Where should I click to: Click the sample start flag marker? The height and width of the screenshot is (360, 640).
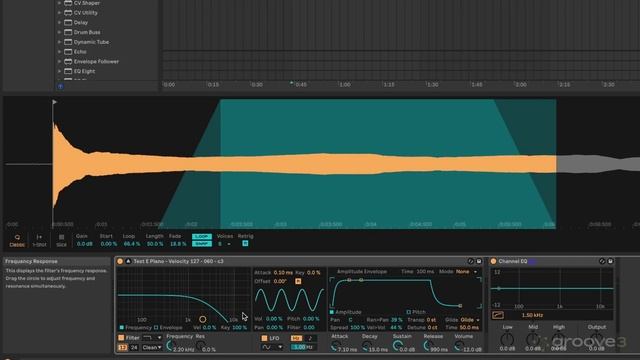(54, 102)
